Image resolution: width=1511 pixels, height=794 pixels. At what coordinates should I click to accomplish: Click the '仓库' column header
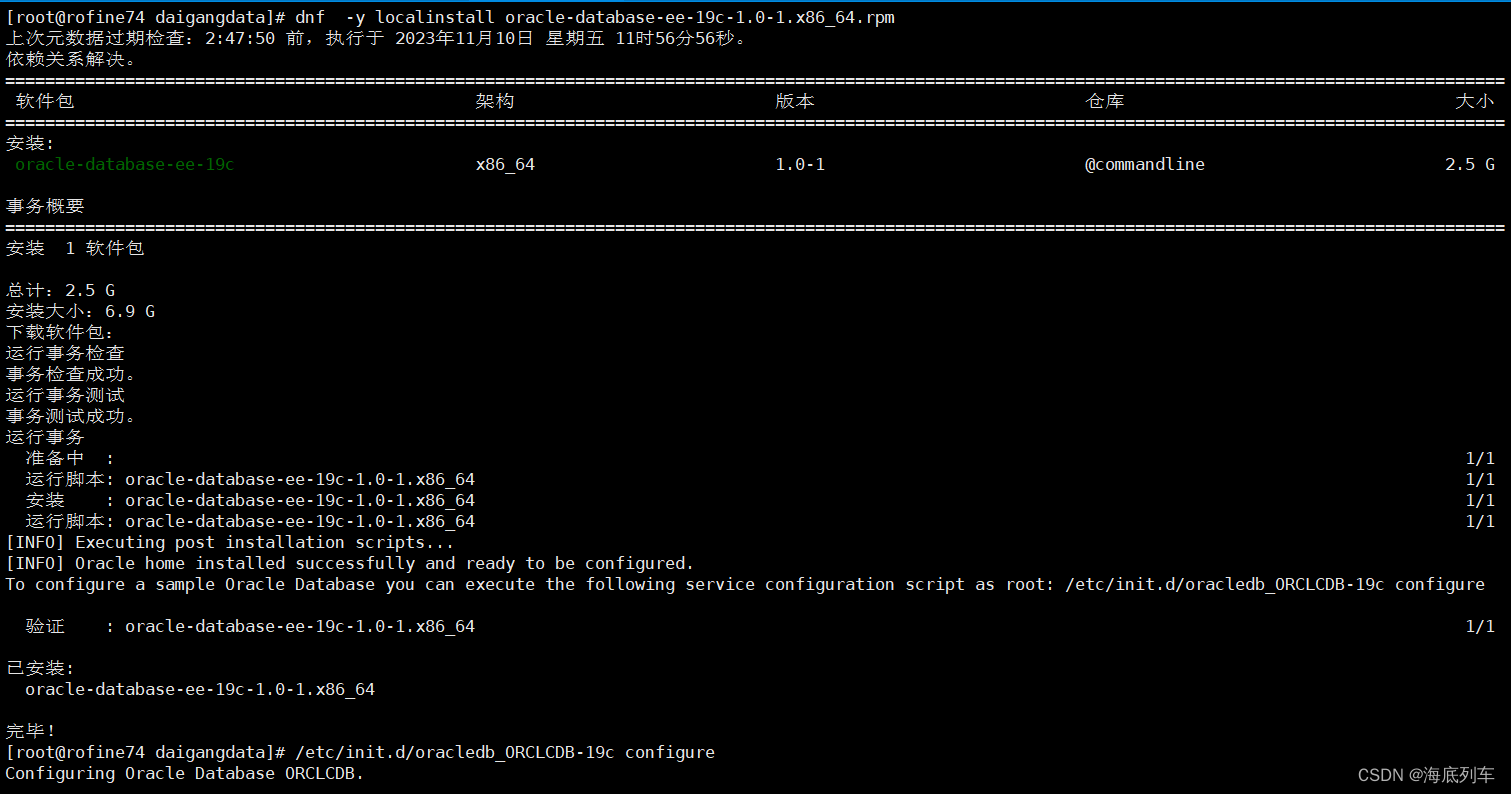(x=1105, y=101)
